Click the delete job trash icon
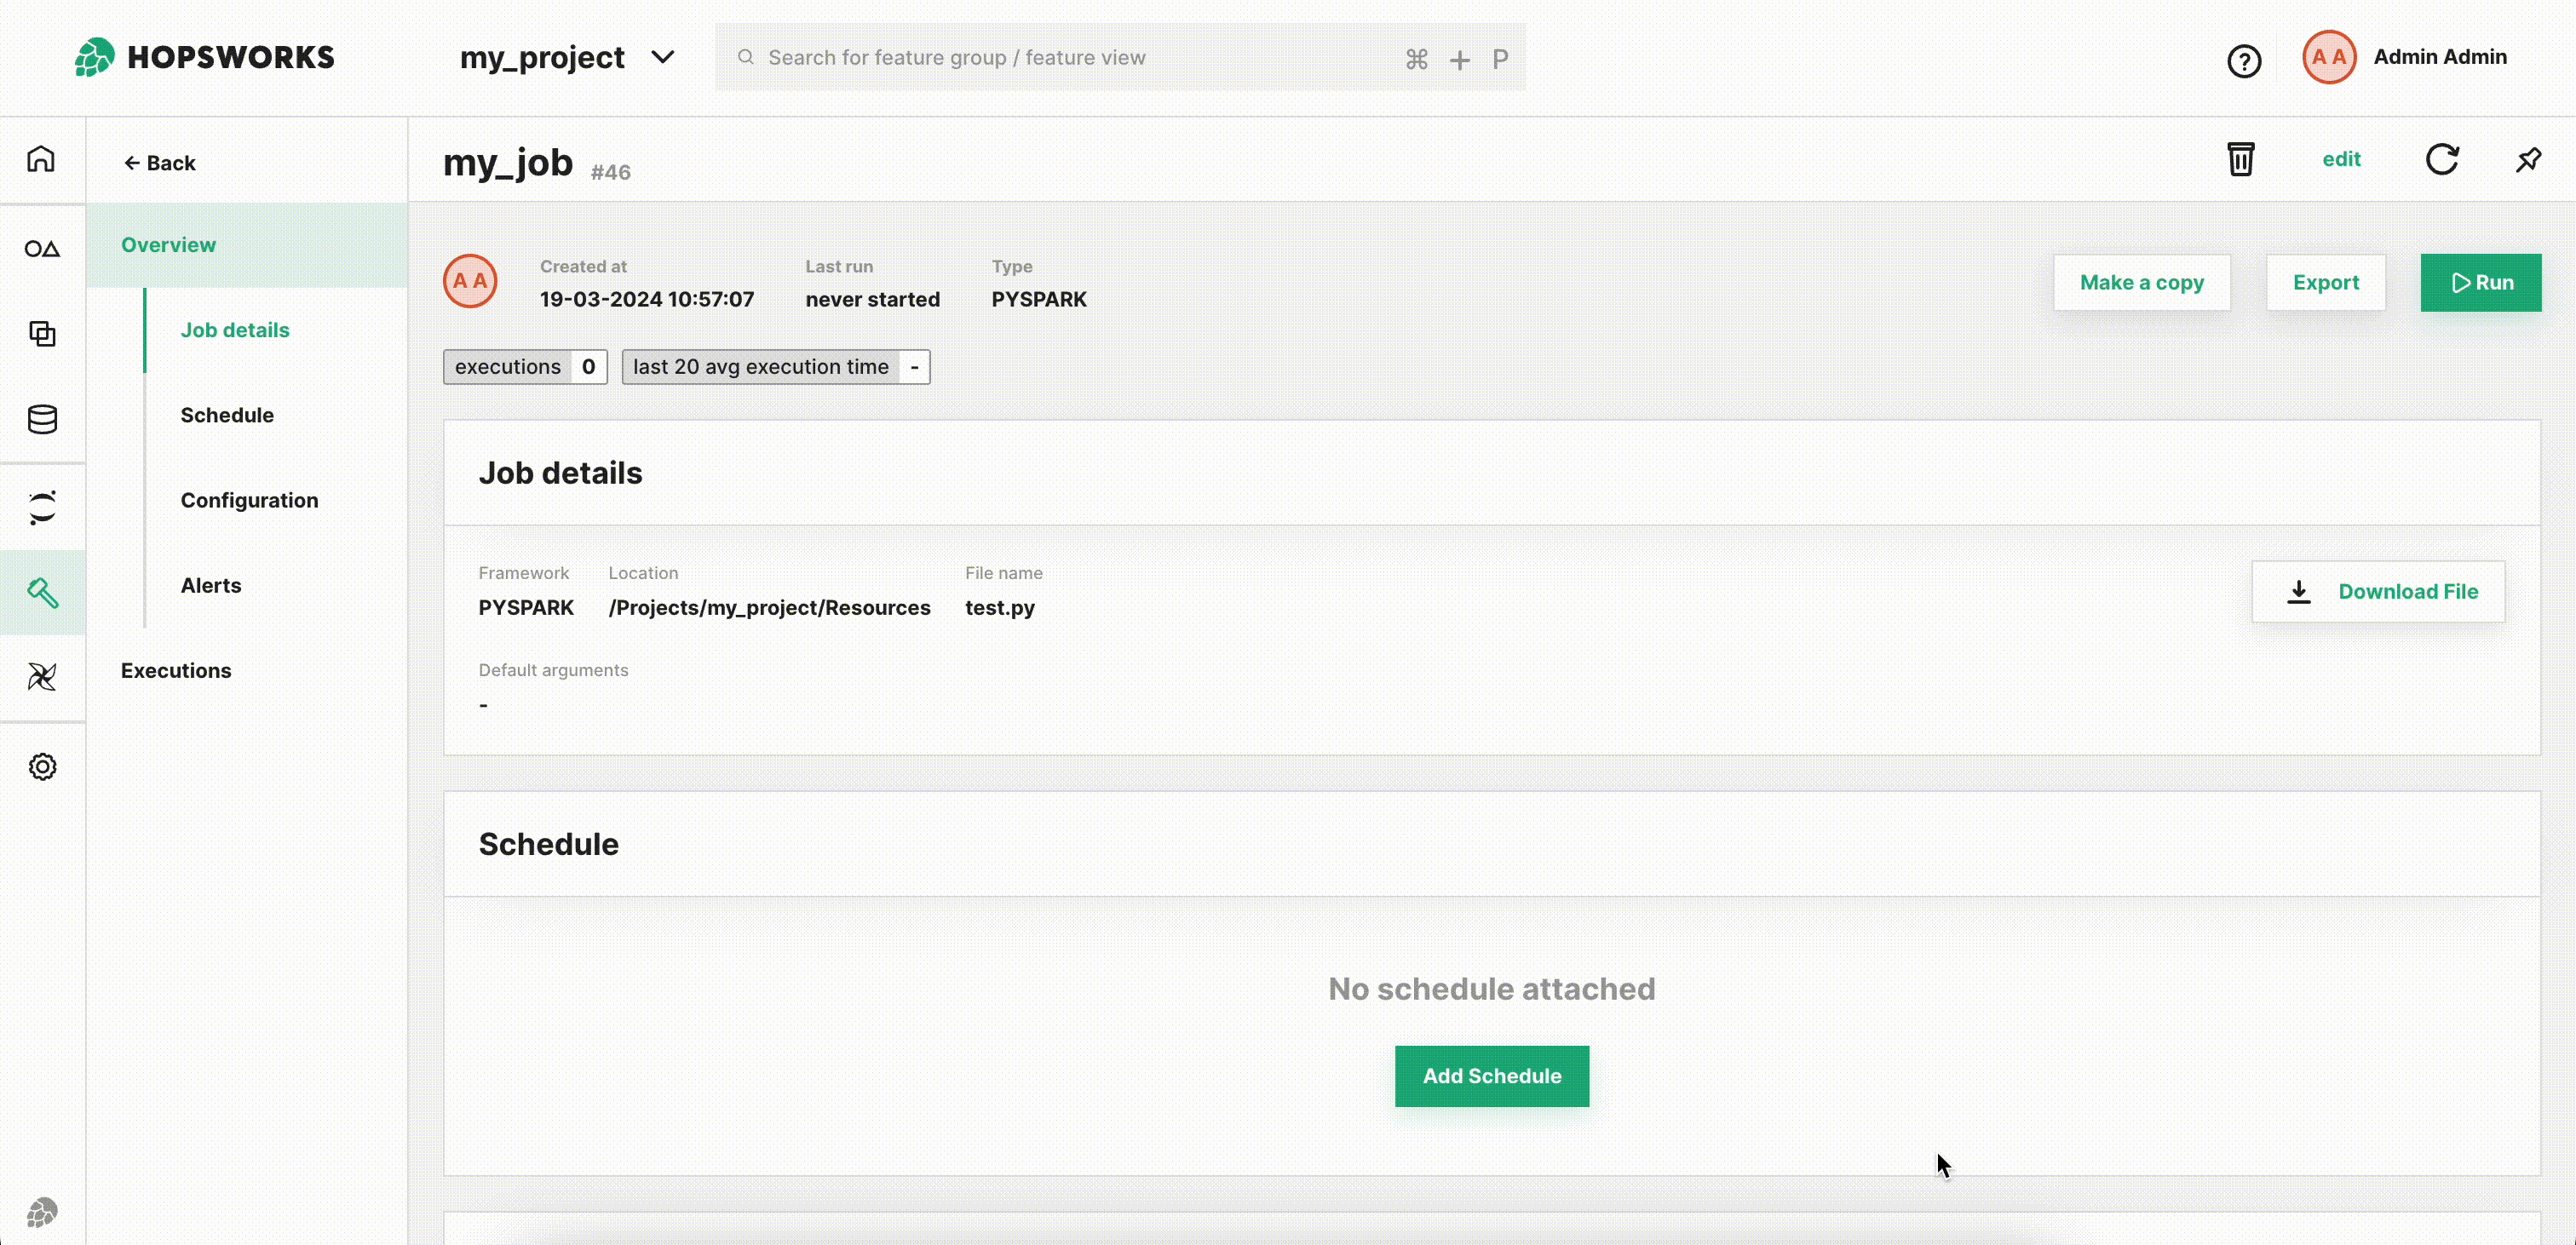 tap(2240, 159)
